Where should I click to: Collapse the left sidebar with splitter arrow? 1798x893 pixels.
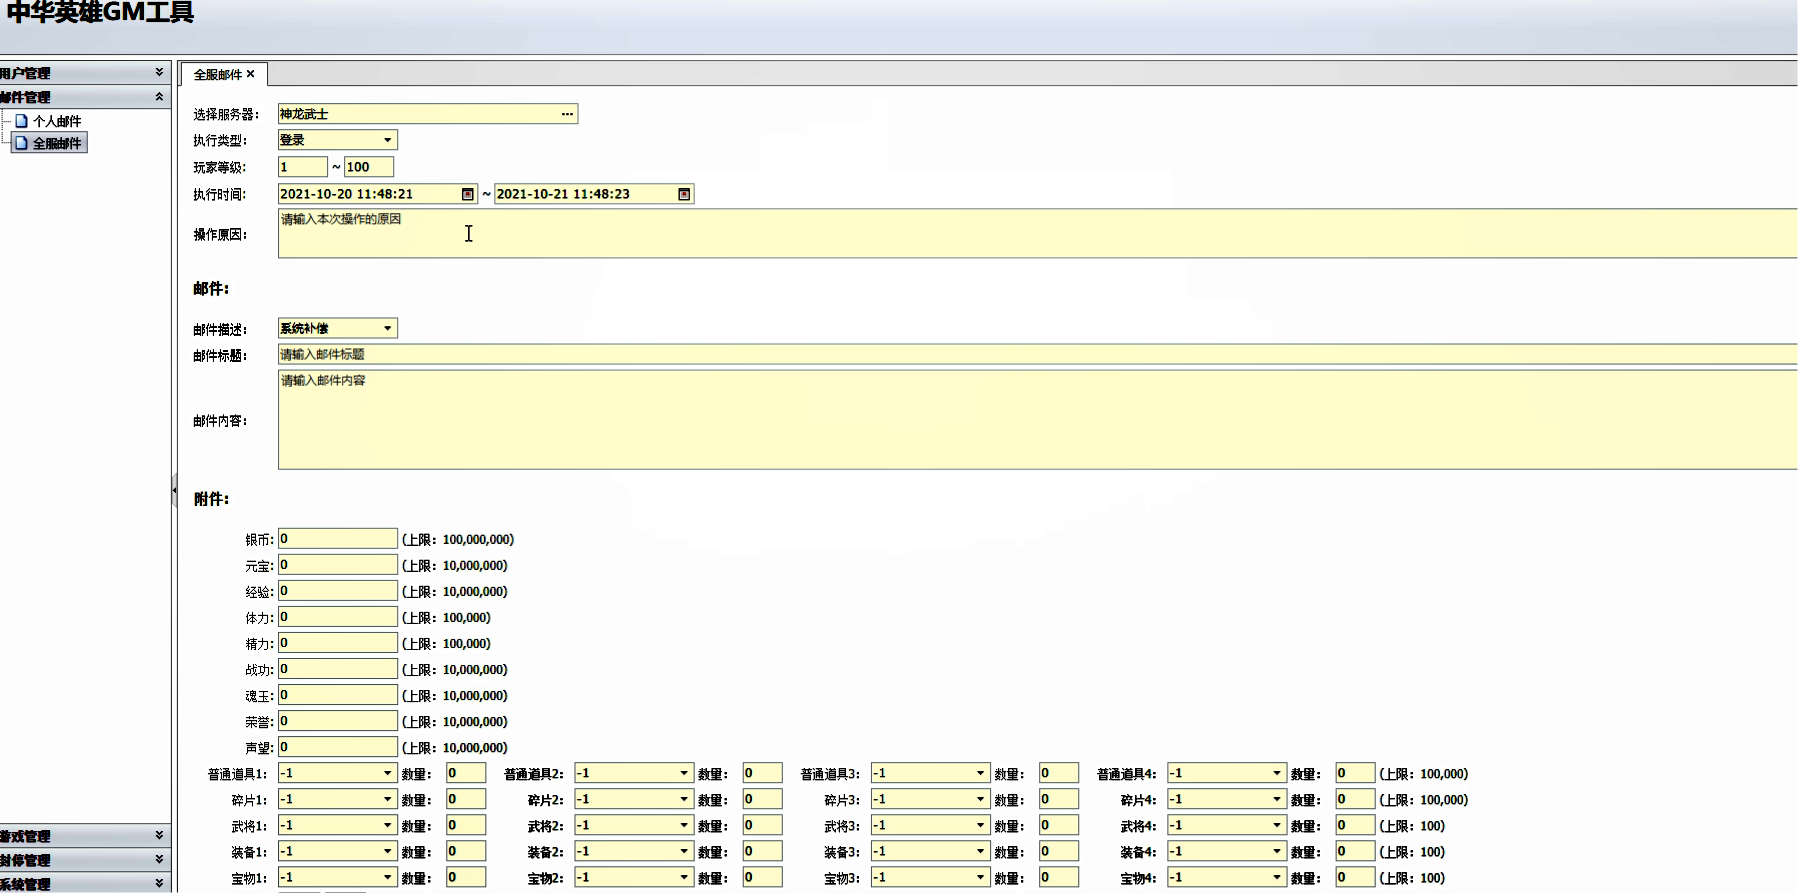coord(174,490)
